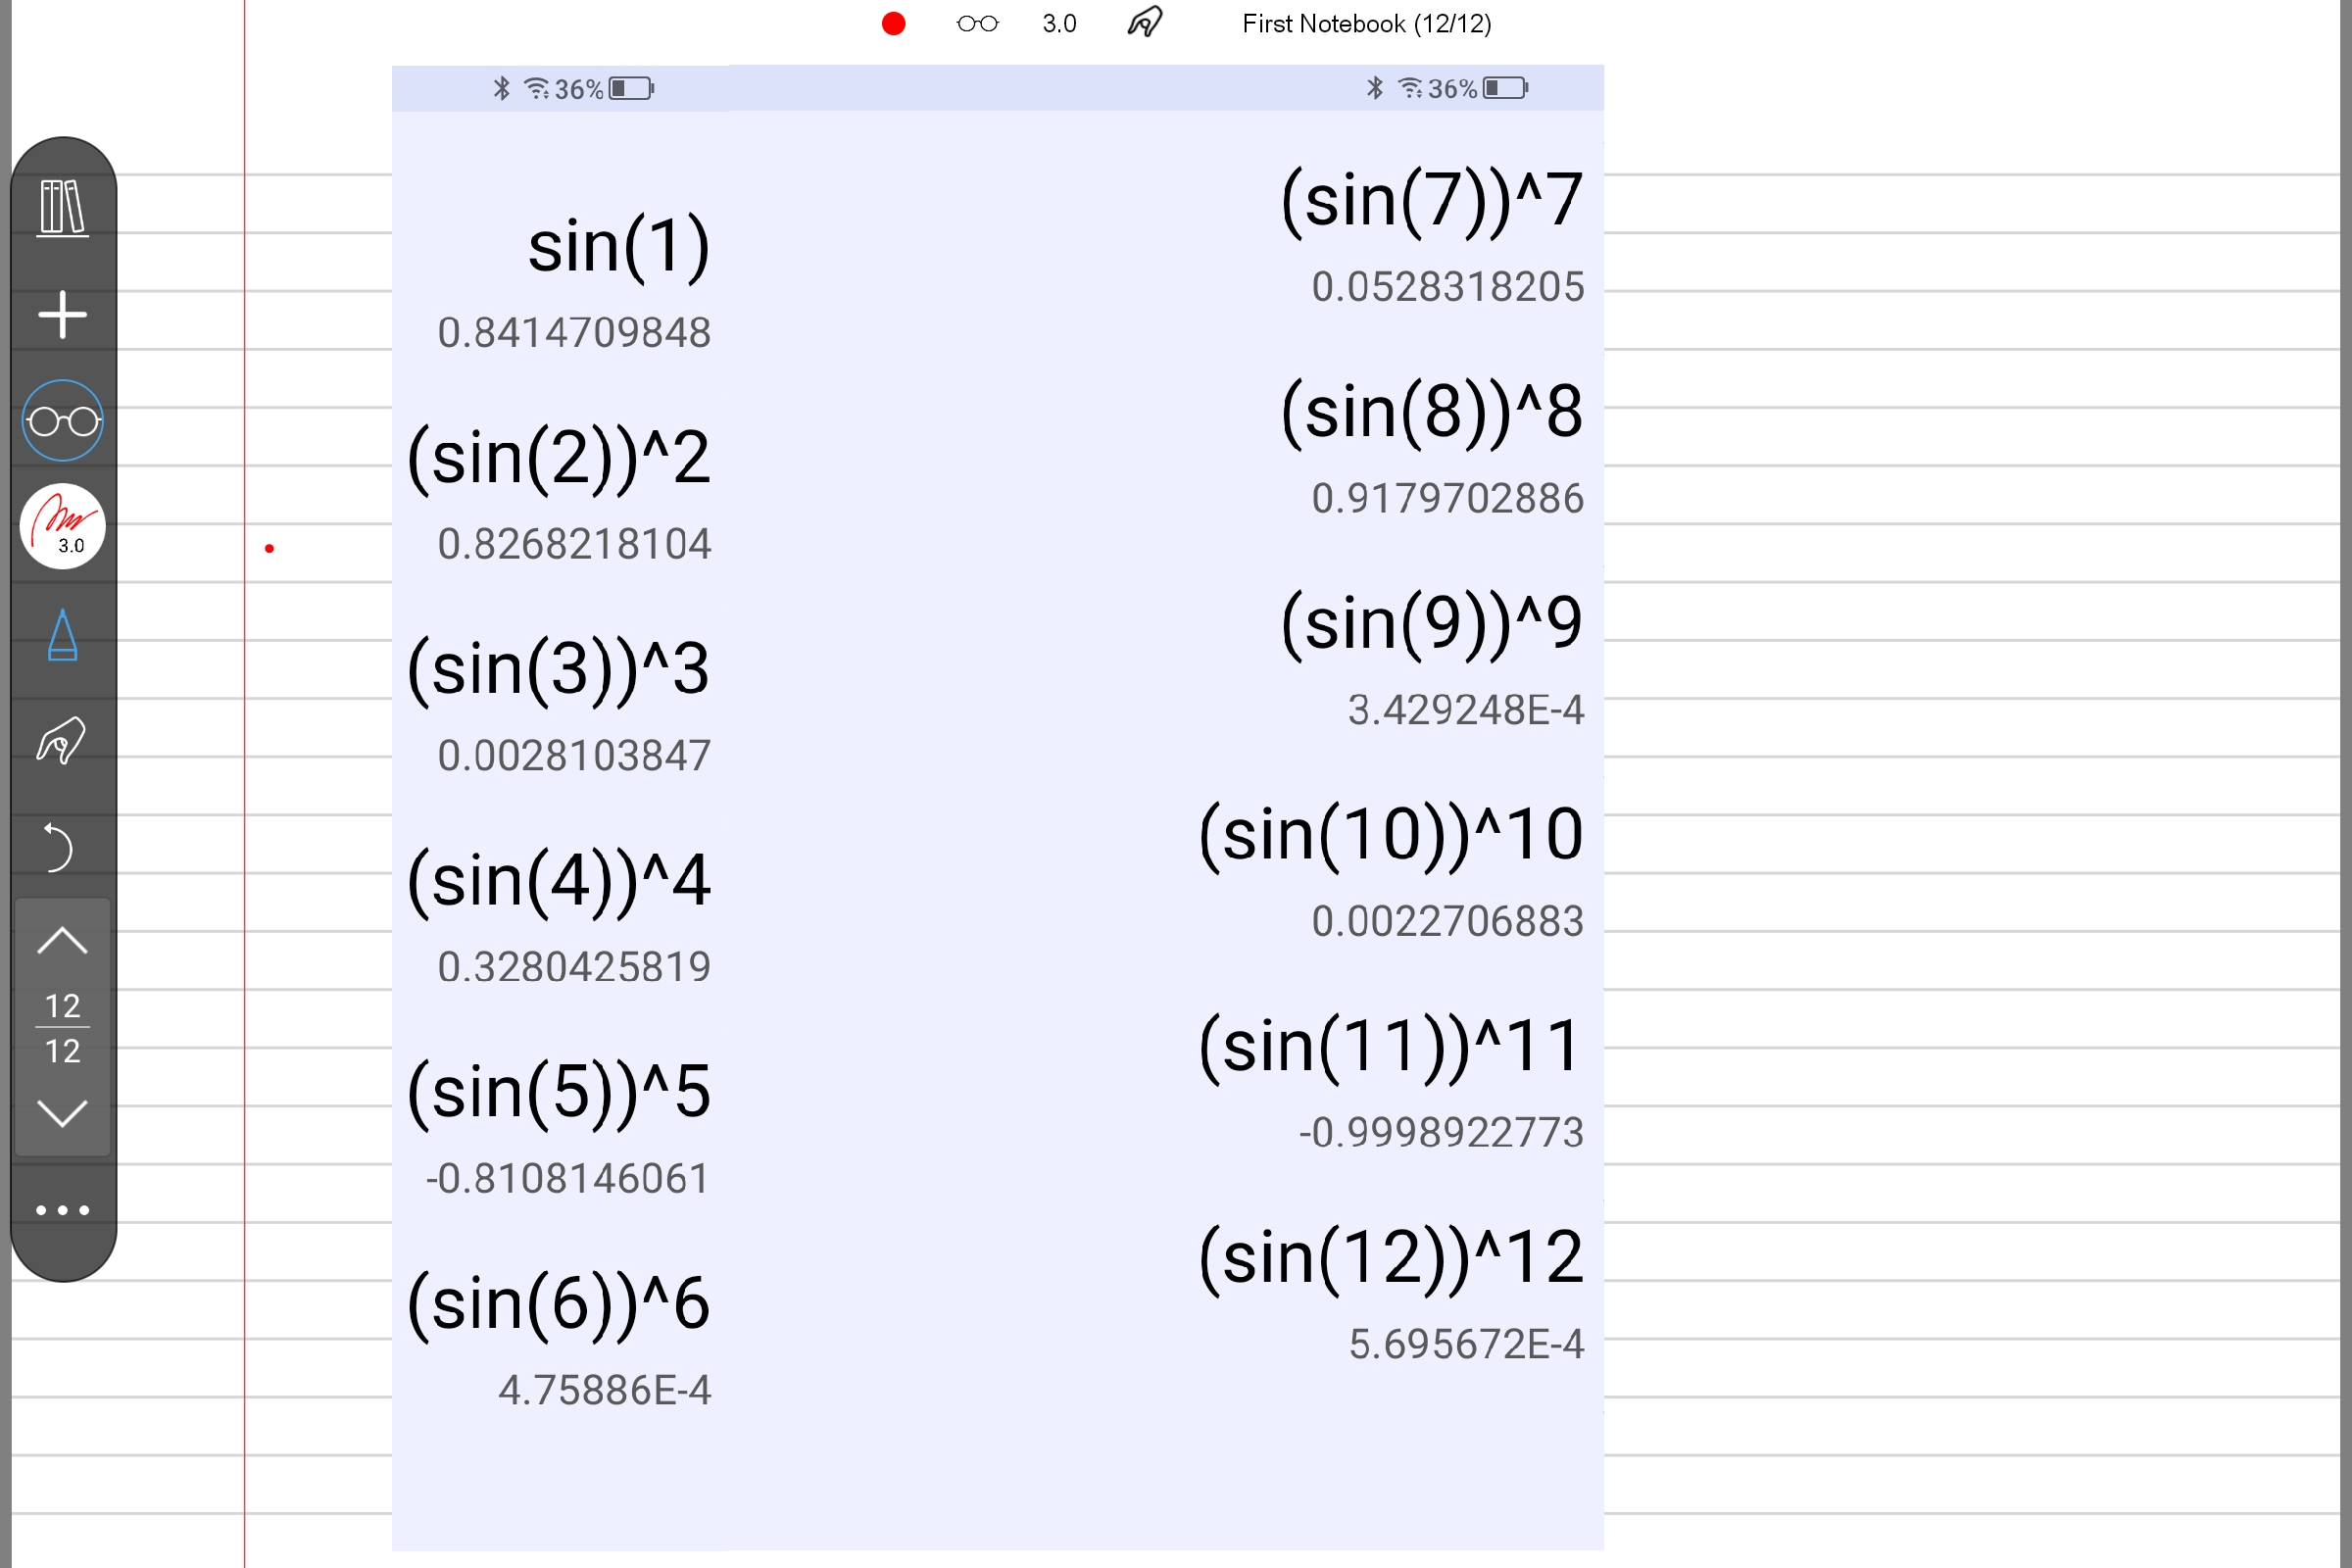The height and width of the screenshot is (1568, 2352).
Task: Click the finger gesture icon in top bar
Action: 1145,22
